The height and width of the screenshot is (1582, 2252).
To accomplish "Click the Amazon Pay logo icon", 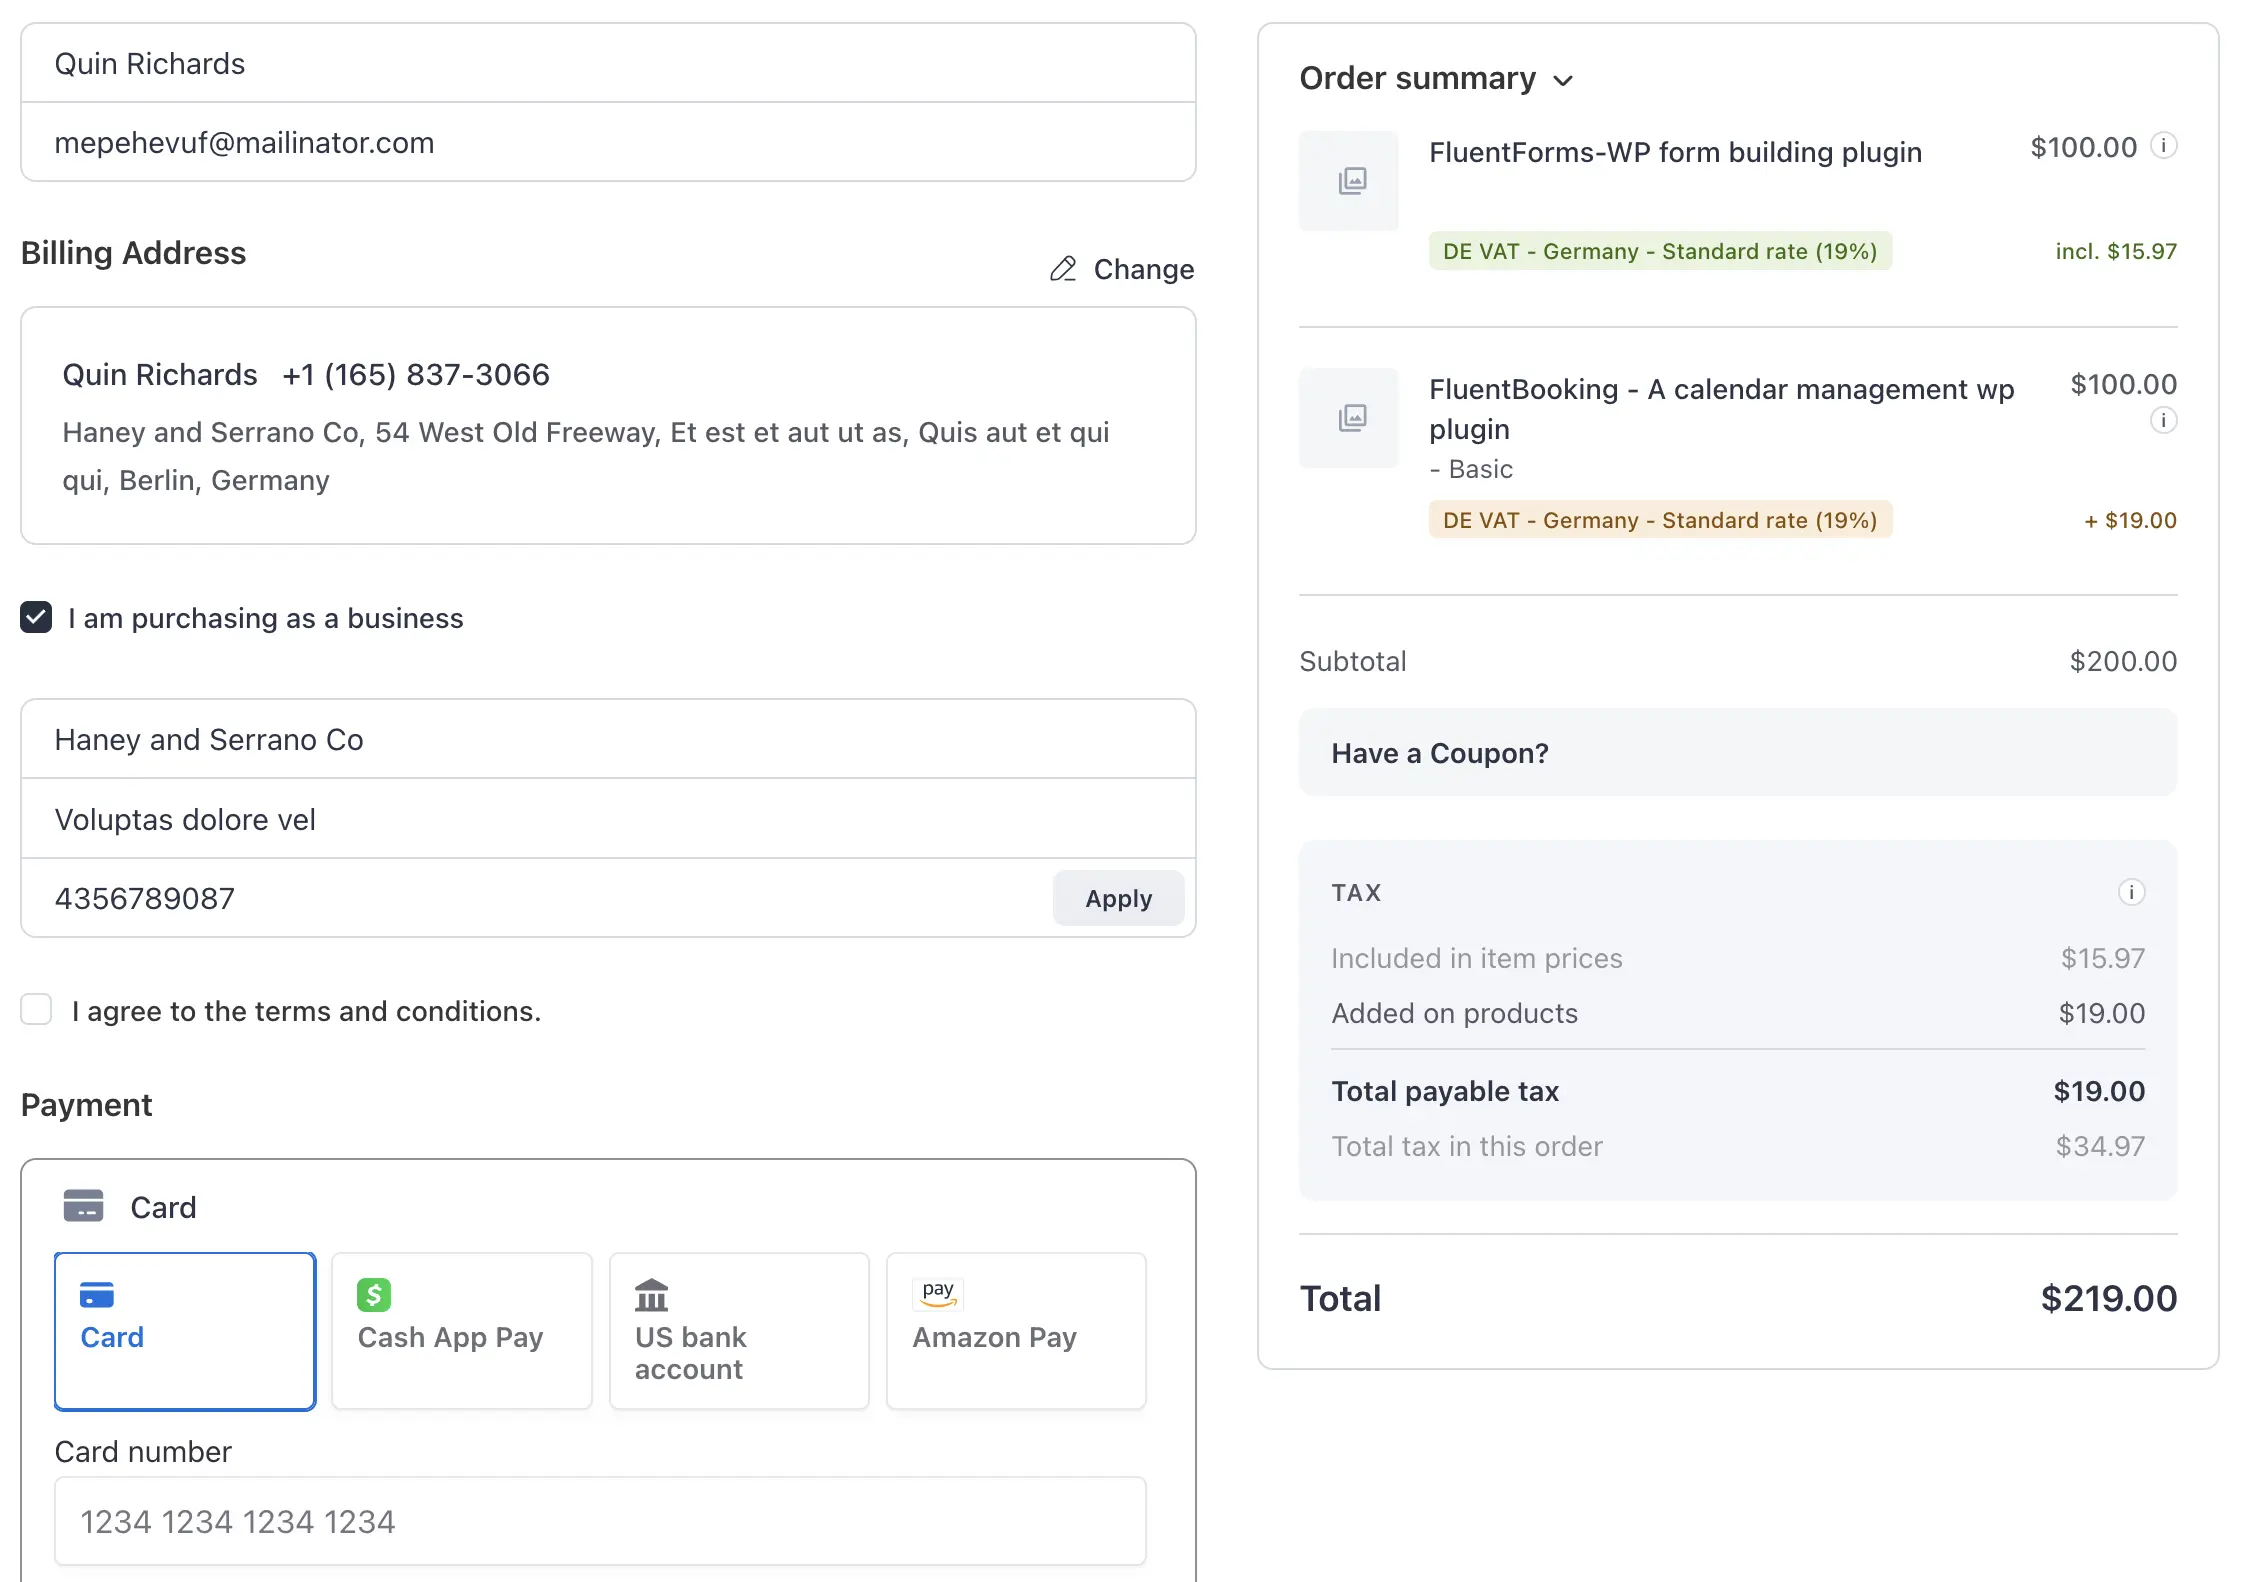I will tap(938, 1293).
